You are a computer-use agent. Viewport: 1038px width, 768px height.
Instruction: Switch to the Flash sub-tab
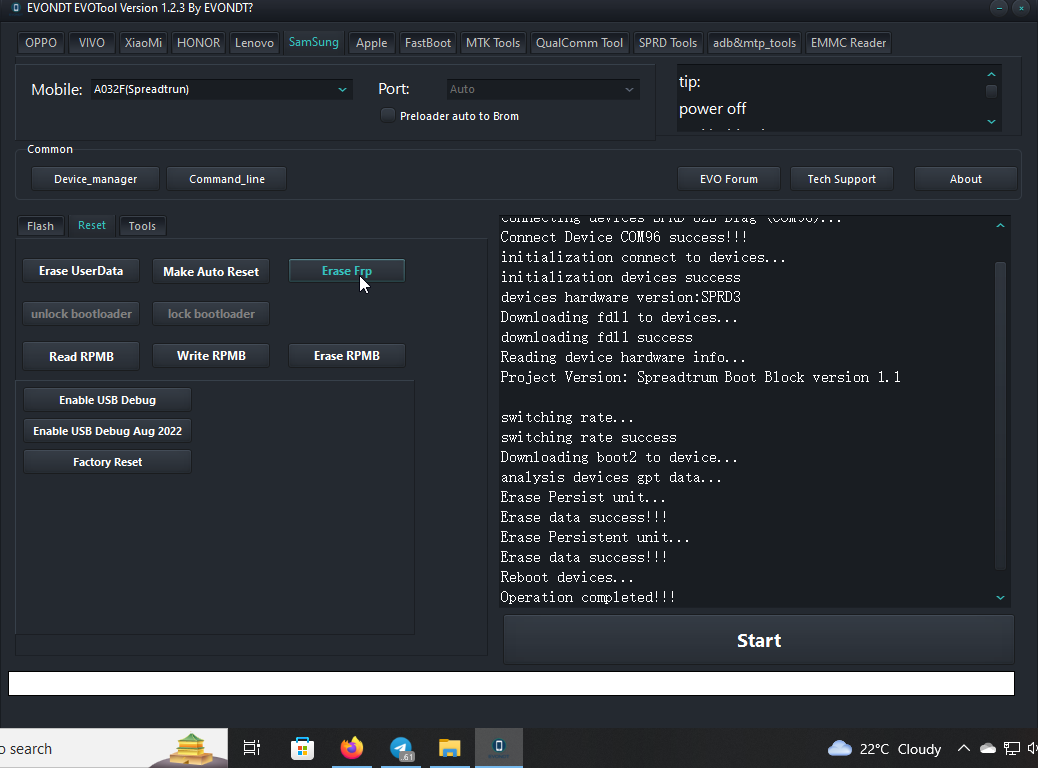point(40,226)
